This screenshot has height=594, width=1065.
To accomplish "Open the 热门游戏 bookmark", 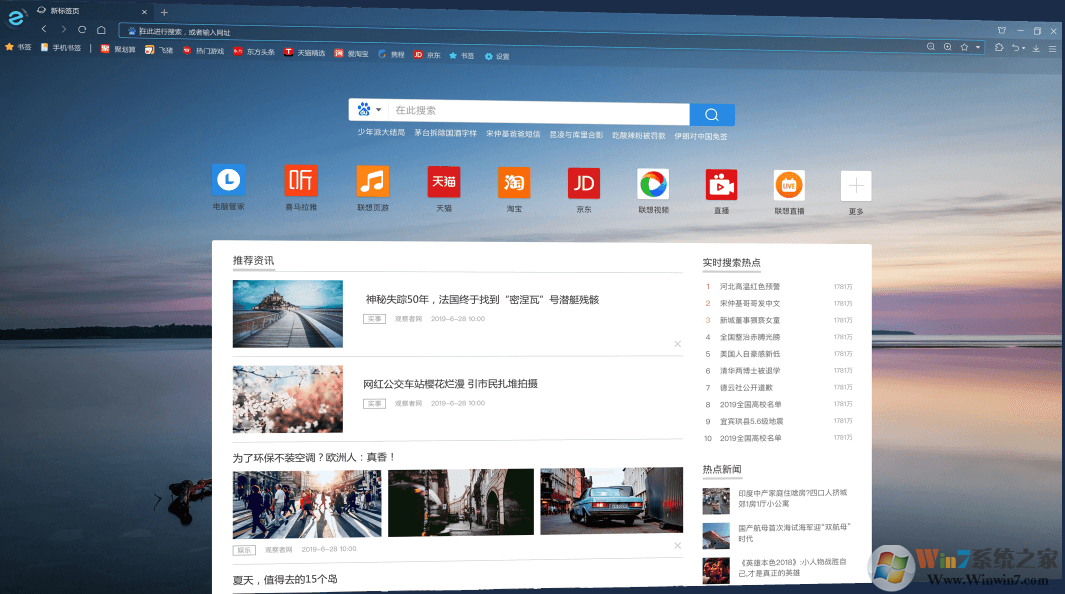I will [203, 50].
